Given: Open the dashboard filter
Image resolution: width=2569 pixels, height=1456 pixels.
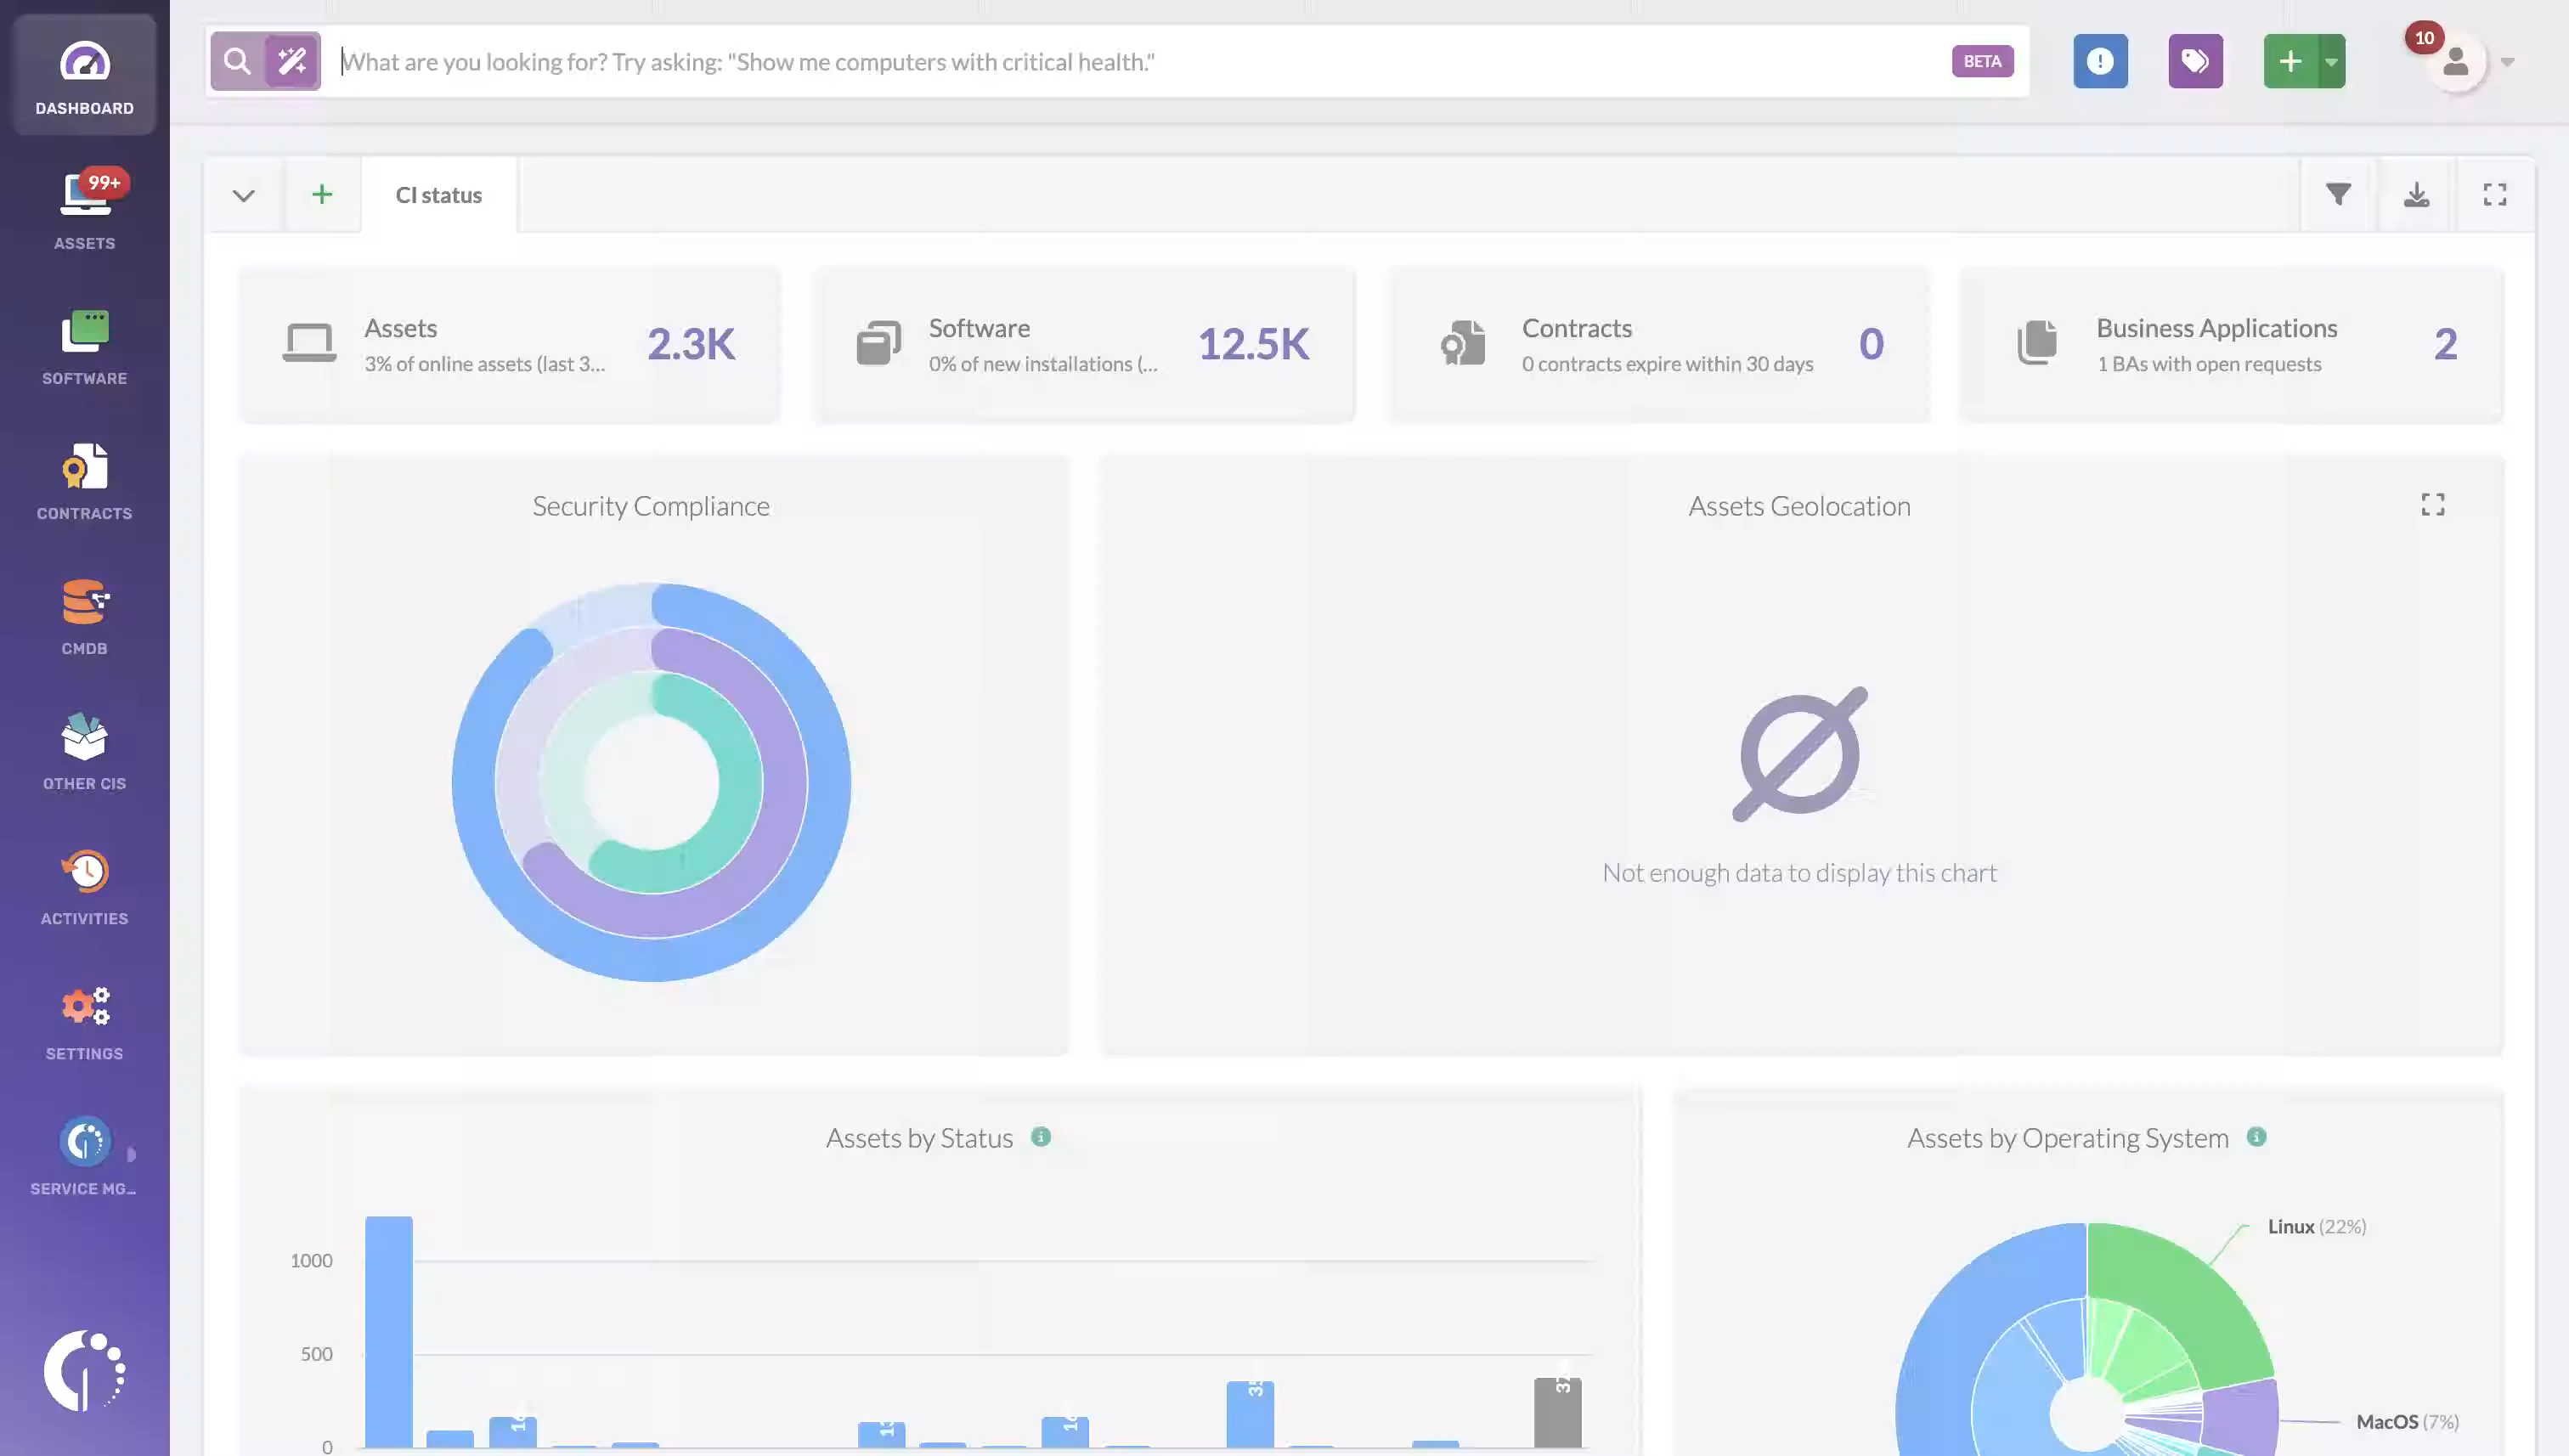Looking at the screenshot, I should (2337, 194).
